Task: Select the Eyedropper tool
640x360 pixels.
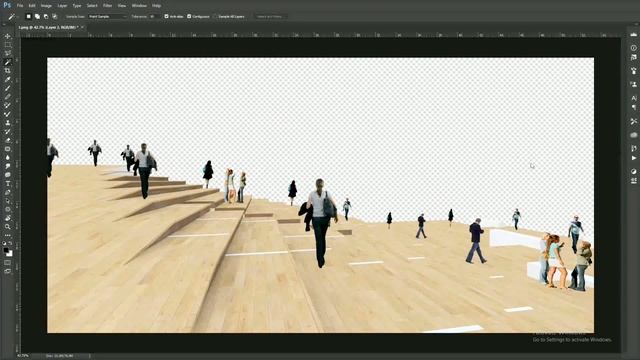Action: (7, 79)
